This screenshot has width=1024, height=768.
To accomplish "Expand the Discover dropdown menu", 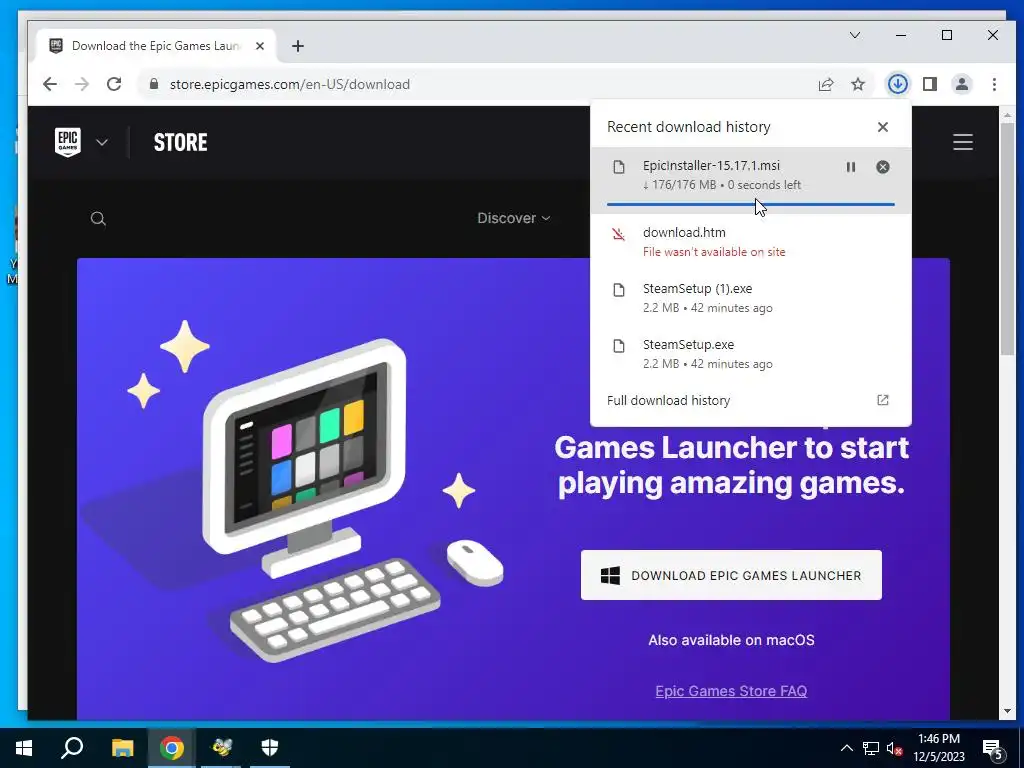I will [513, 218].
